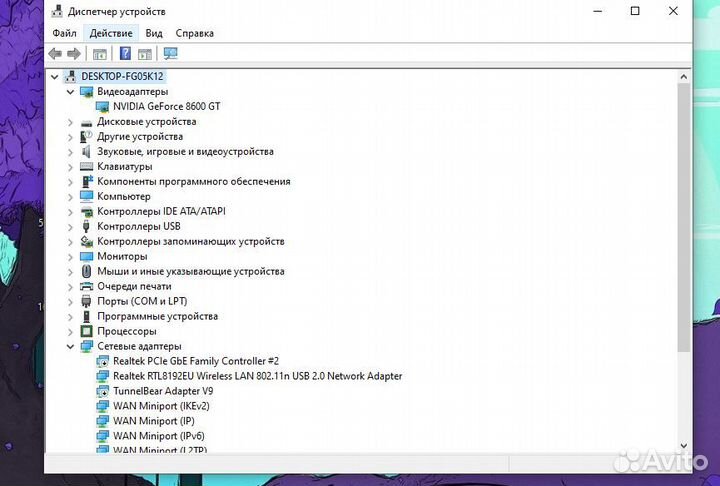Click the Процессоры chip icon
Screen dimensions: 720x486
[x=86, y=331]
